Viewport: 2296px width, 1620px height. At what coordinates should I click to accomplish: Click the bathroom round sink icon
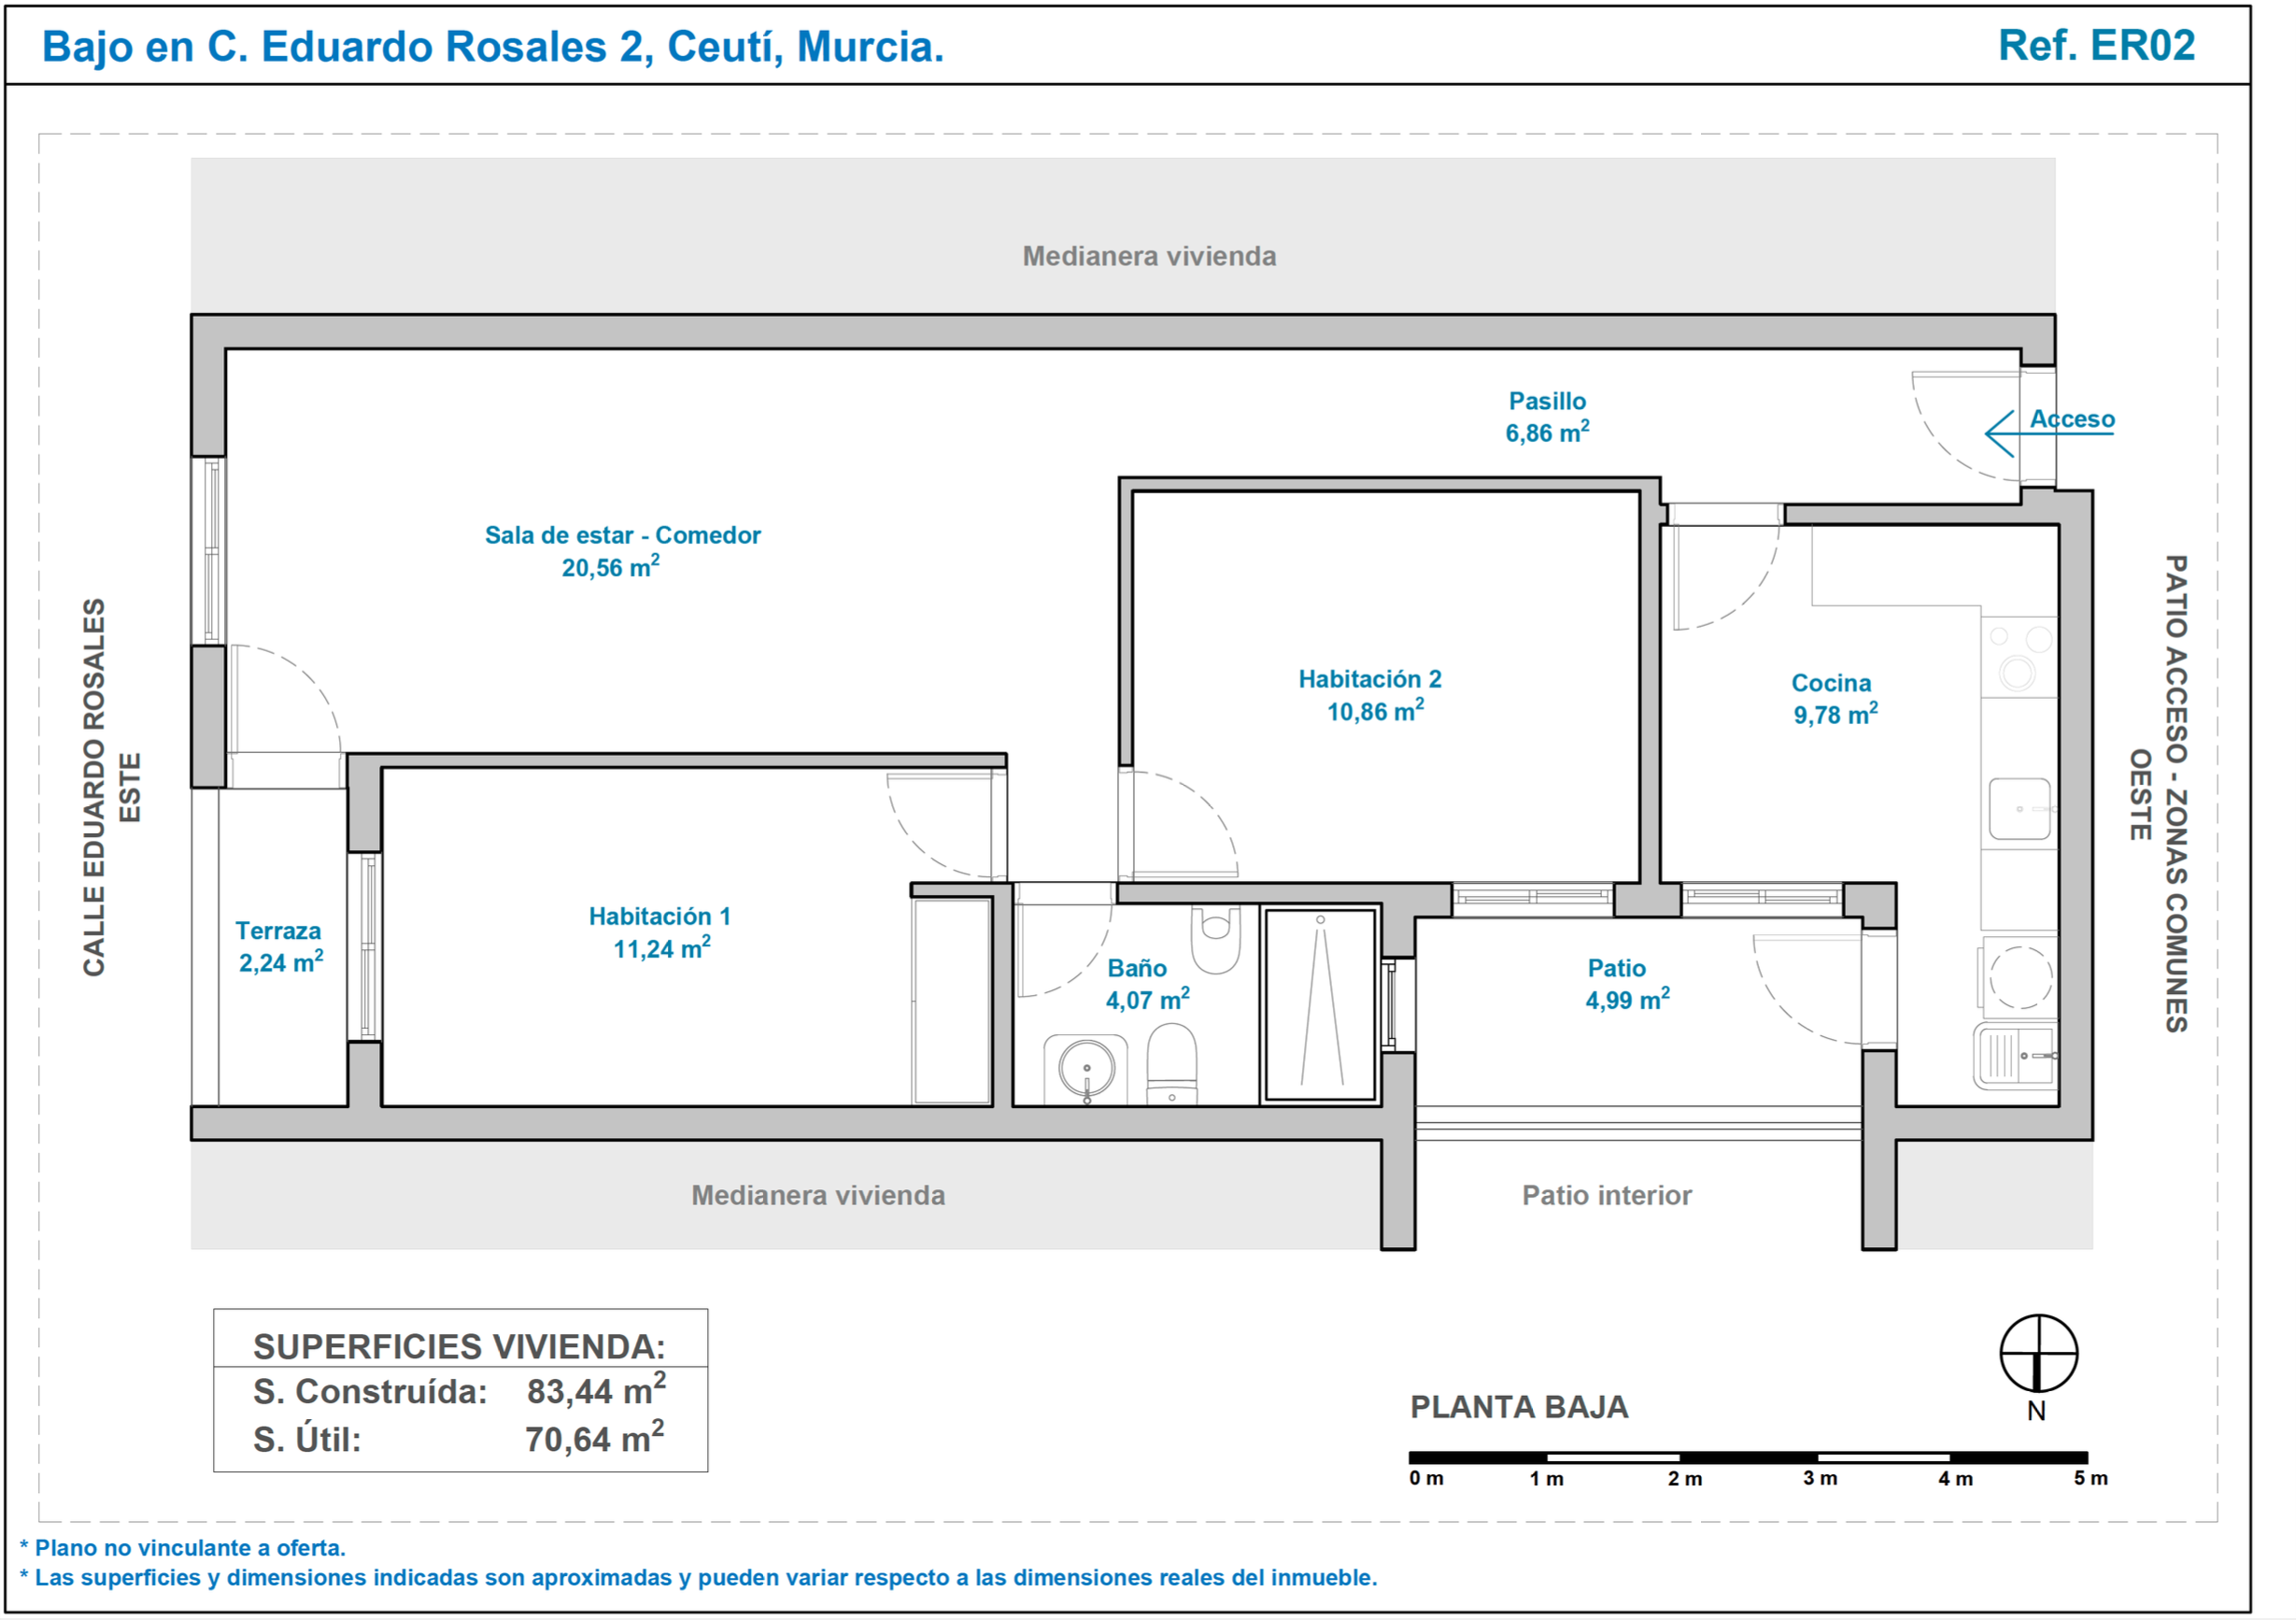point(1086,1068)
